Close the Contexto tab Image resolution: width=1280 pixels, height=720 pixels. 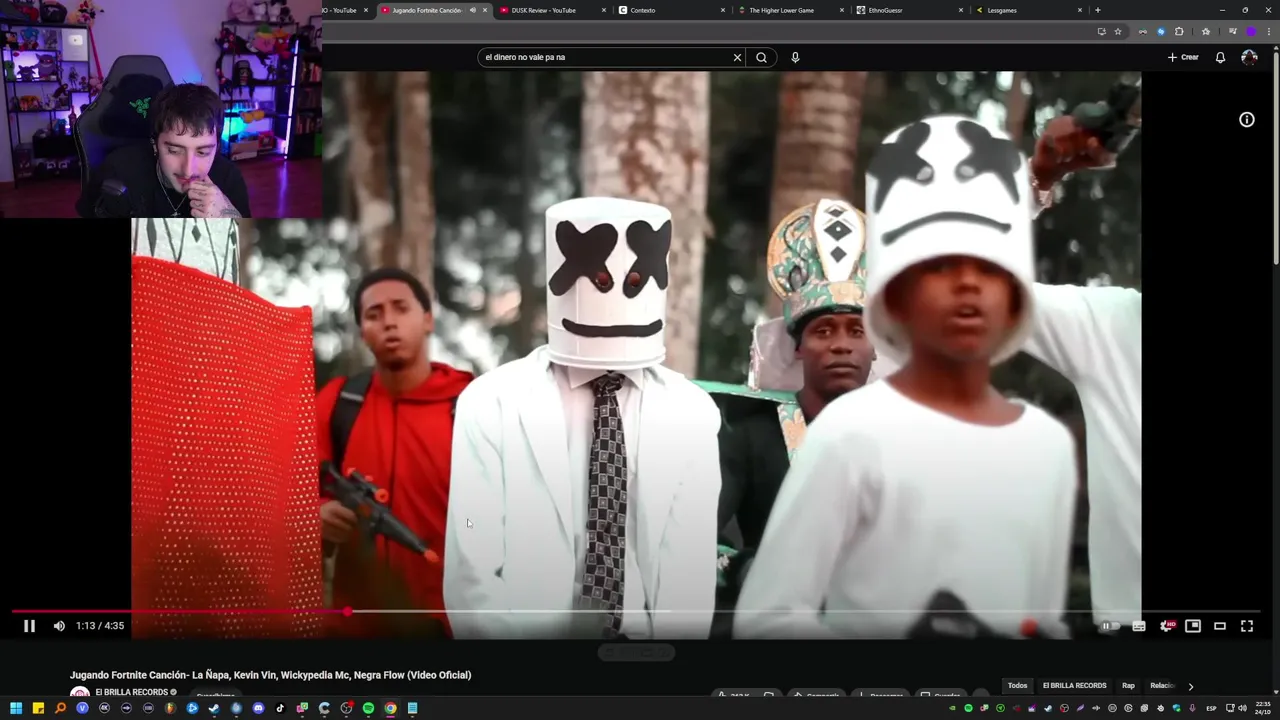point(723,10)
